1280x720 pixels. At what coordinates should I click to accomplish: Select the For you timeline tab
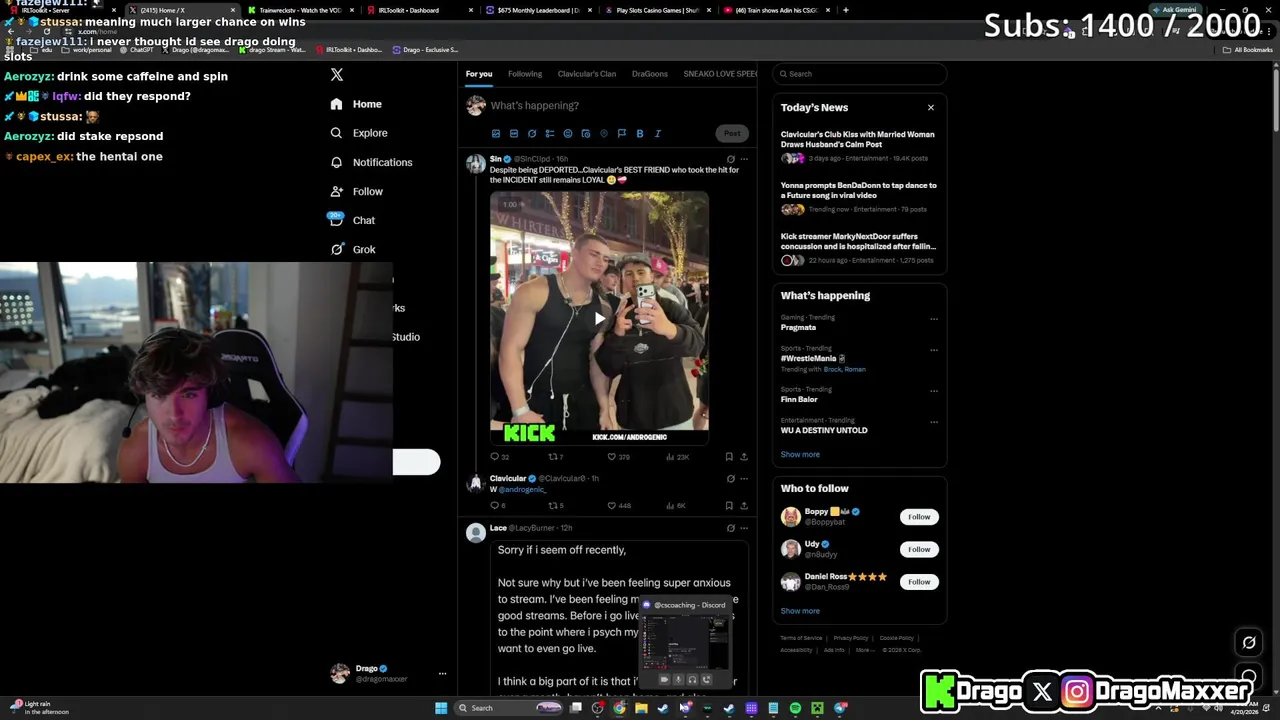pyautogui.click(x=479, y=74)
